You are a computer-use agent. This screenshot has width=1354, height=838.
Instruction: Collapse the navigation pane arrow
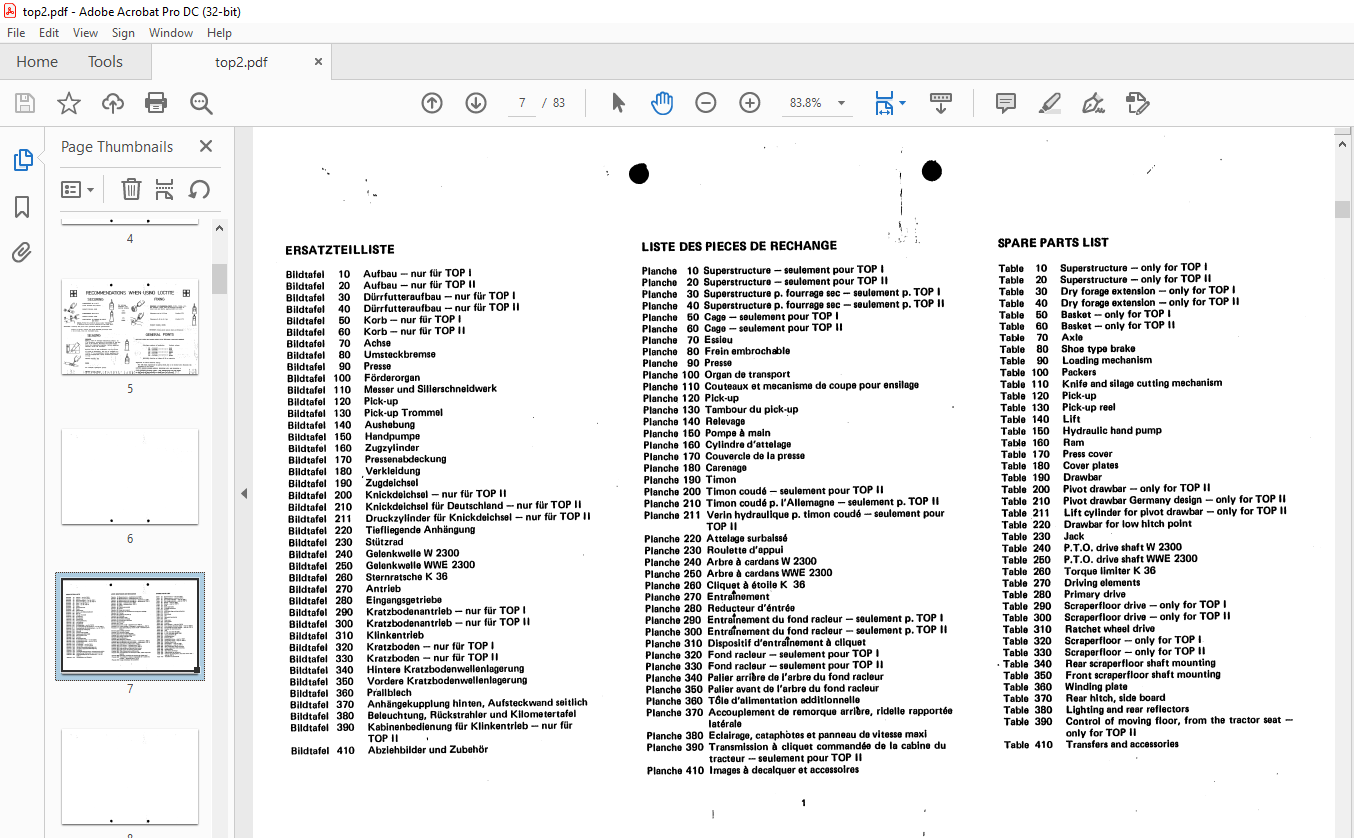[x=242, y=493]
